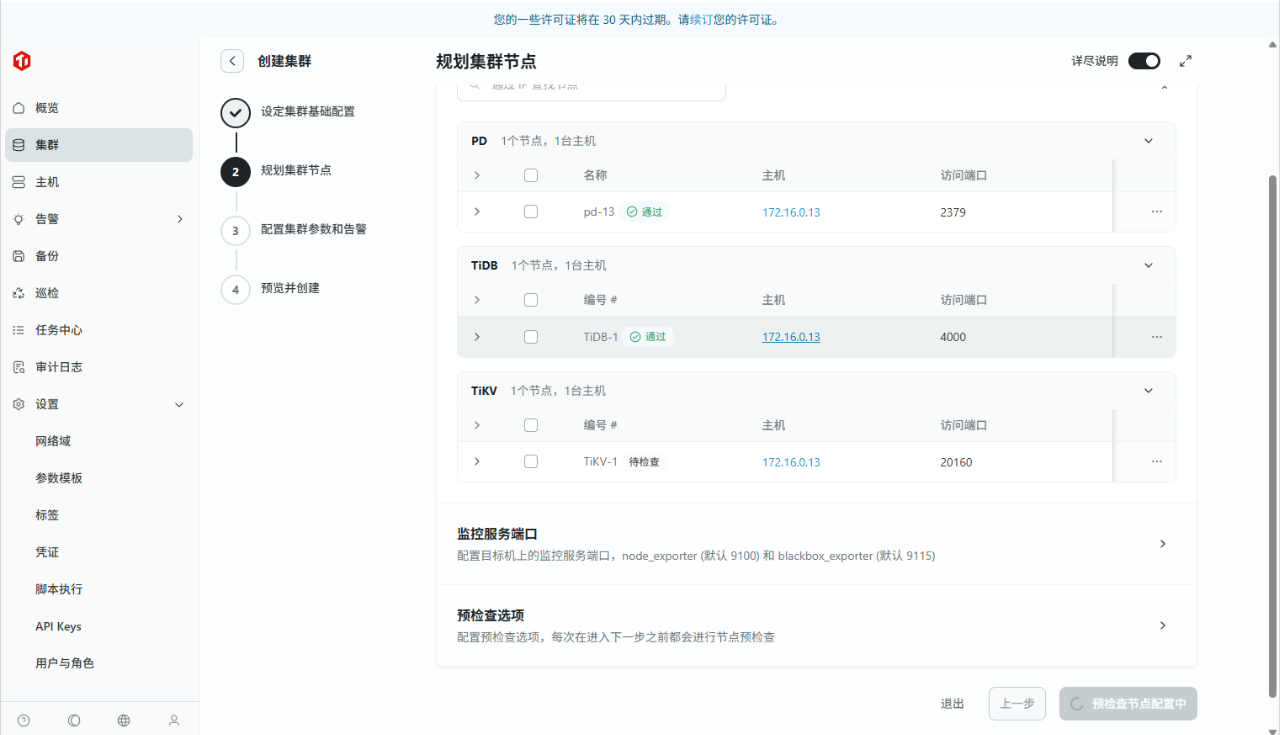Open the more actions menu for TiDB-1

coord(1157,337)
